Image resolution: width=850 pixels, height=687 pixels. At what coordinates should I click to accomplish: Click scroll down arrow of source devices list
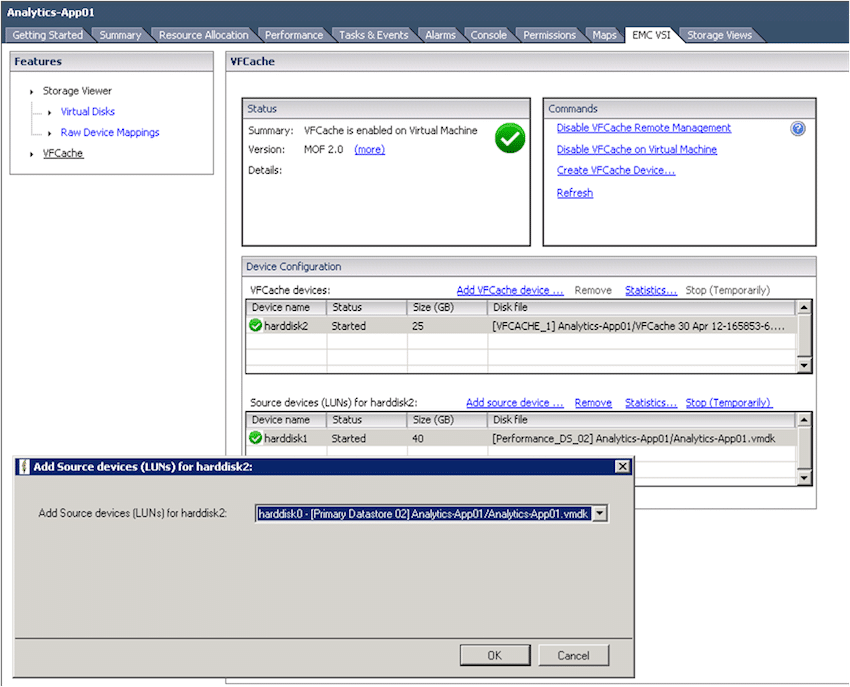804,477
